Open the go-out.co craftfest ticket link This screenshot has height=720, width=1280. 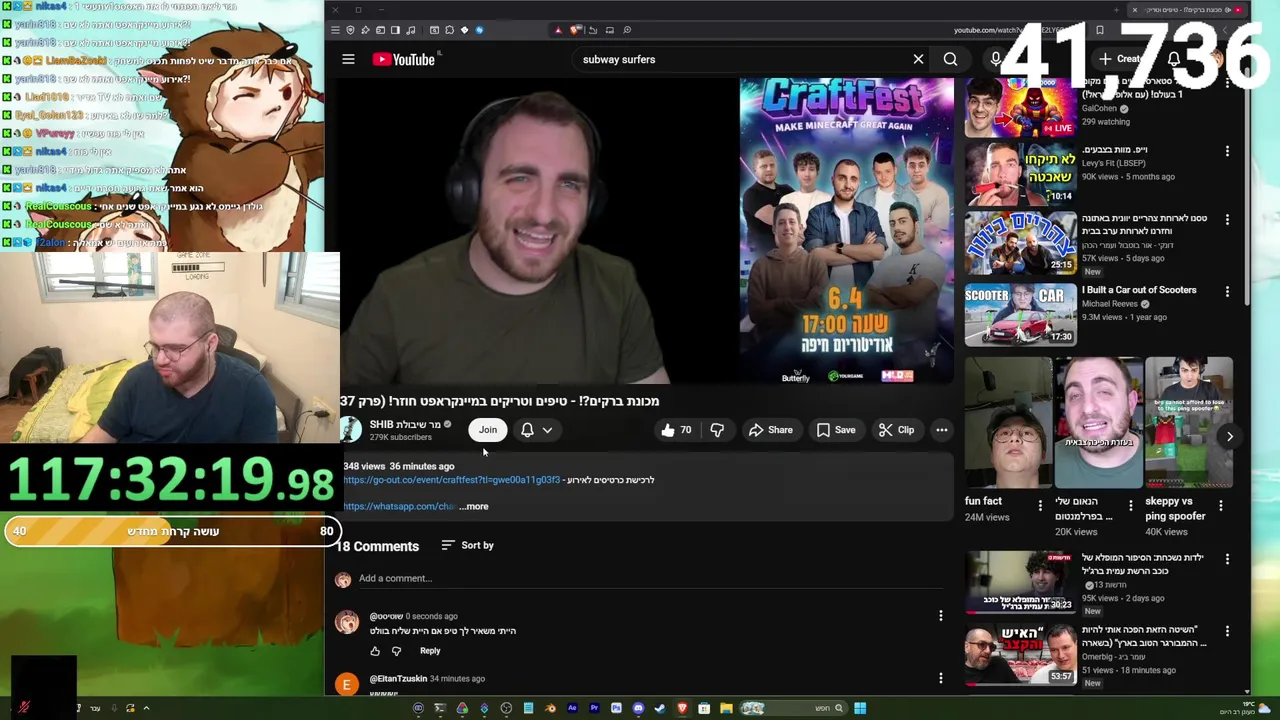click(451, 480)
